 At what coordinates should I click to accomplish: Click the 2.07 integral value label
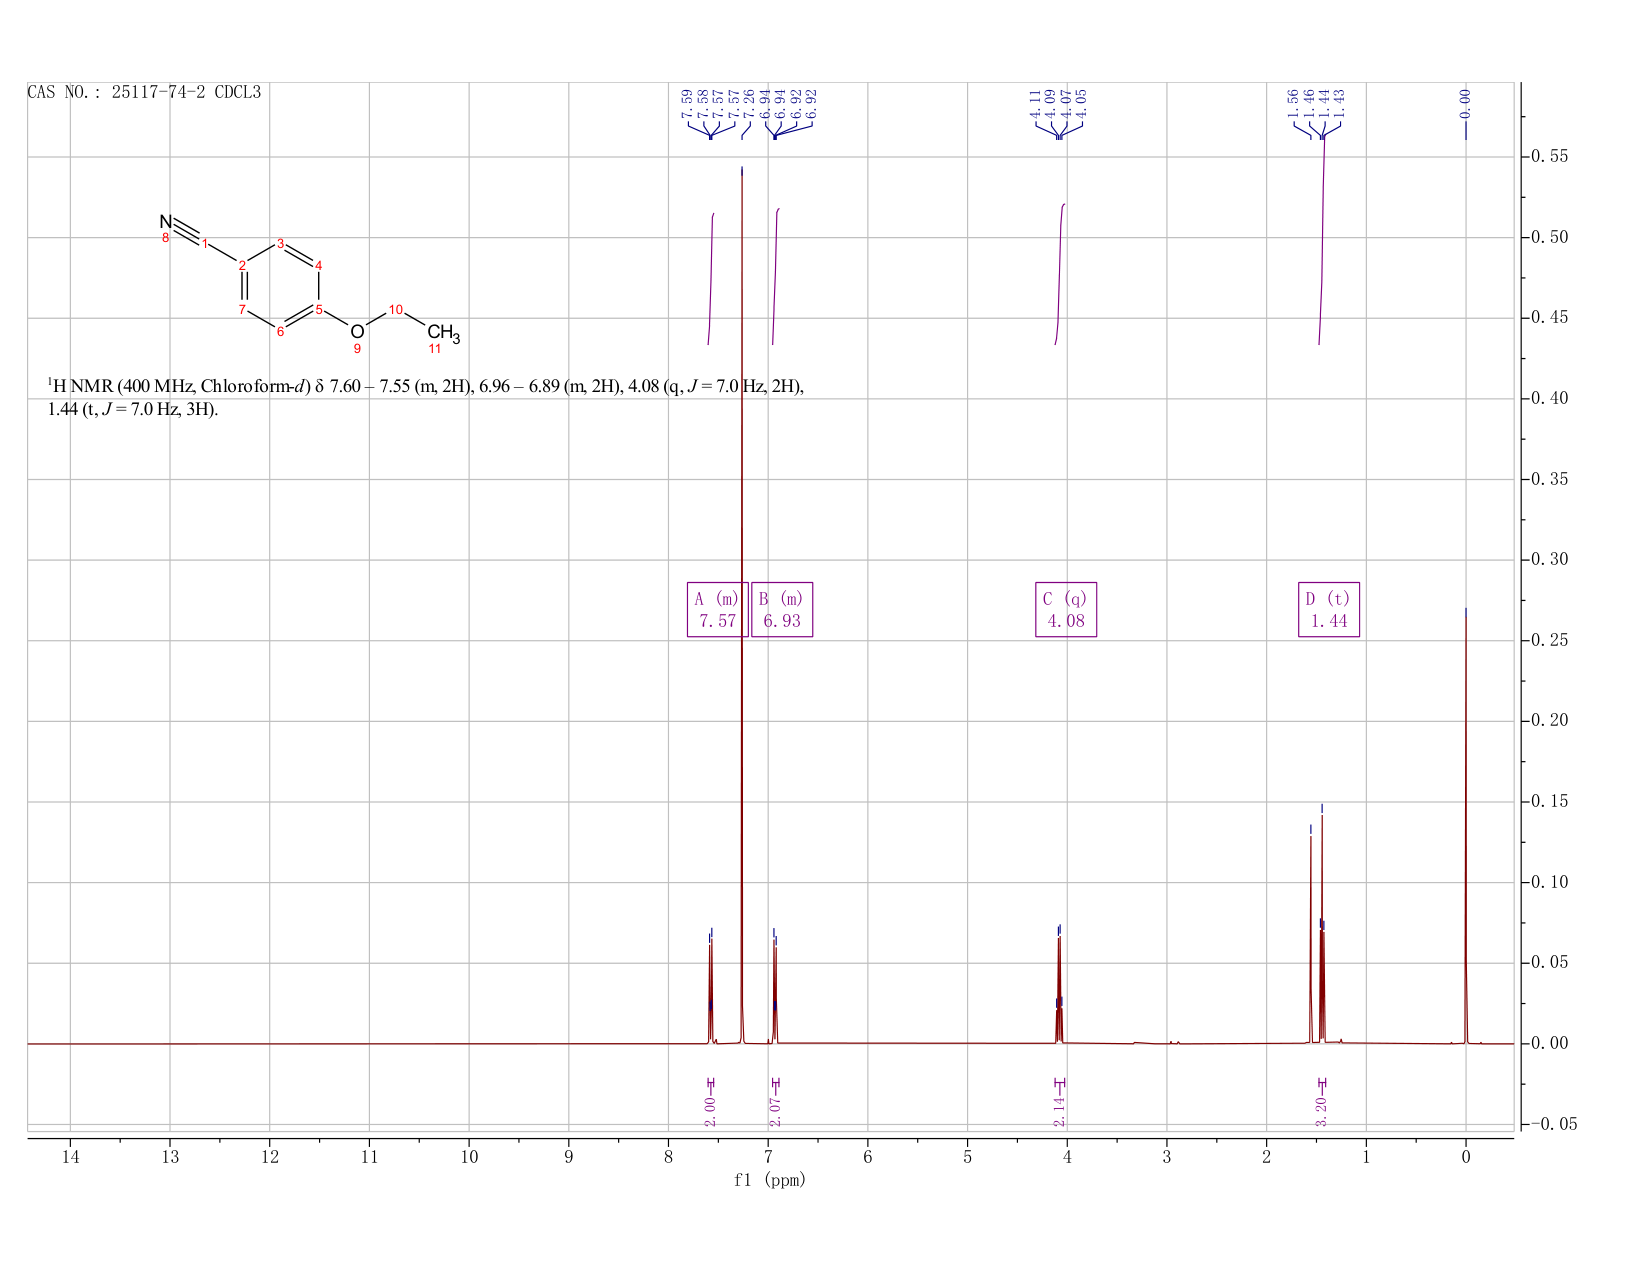[775, 1111]
